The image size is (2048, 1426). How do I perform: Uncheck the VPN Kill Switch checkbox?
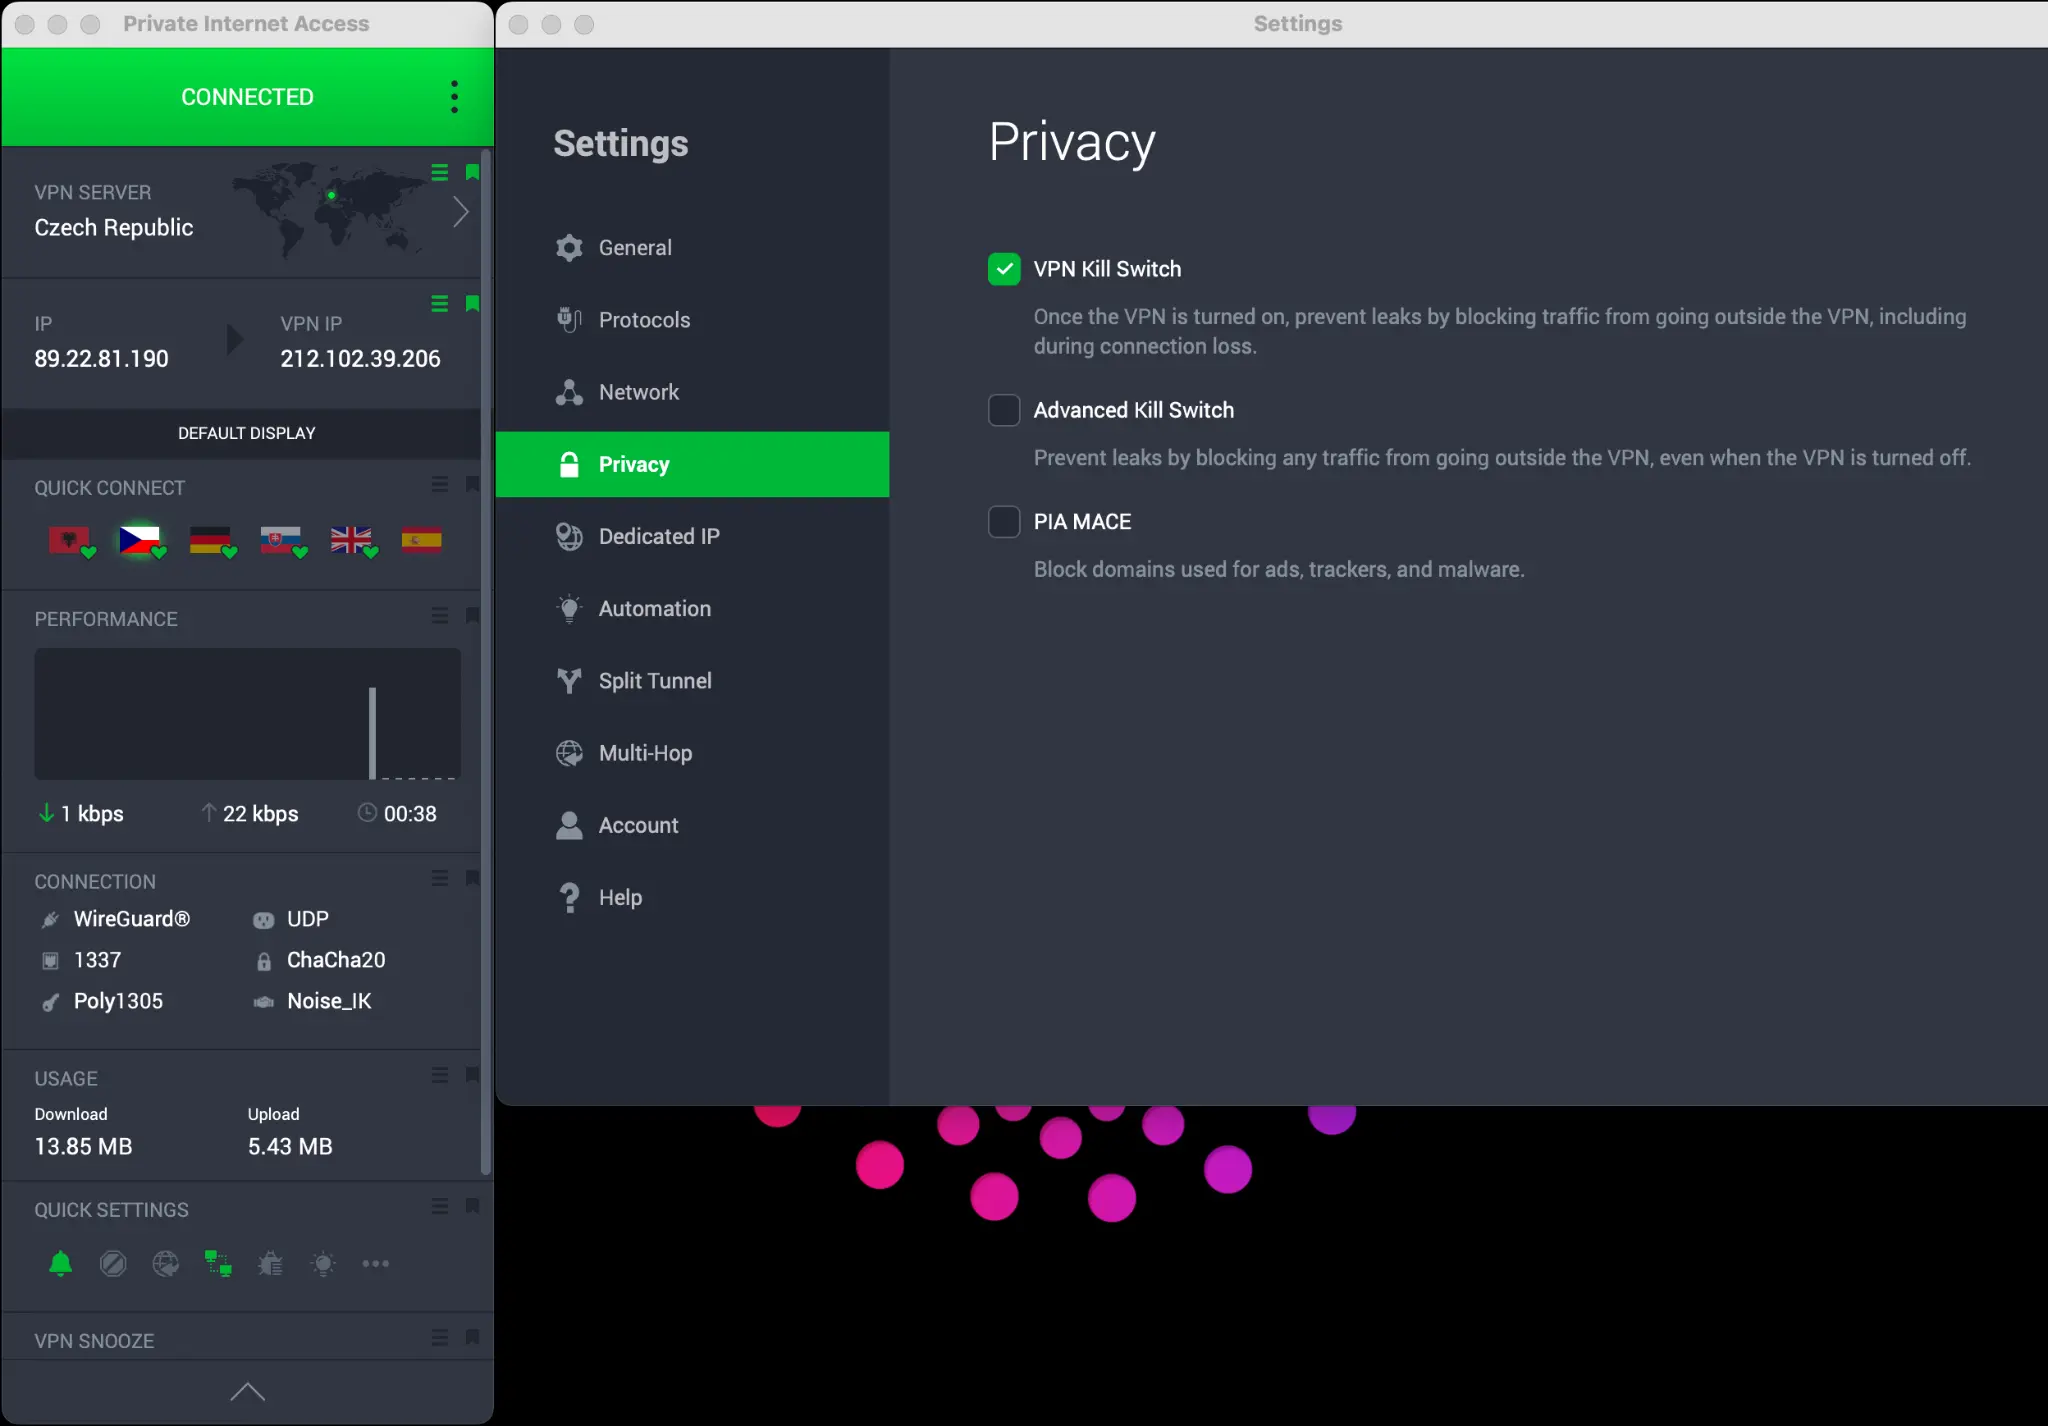1004,269
